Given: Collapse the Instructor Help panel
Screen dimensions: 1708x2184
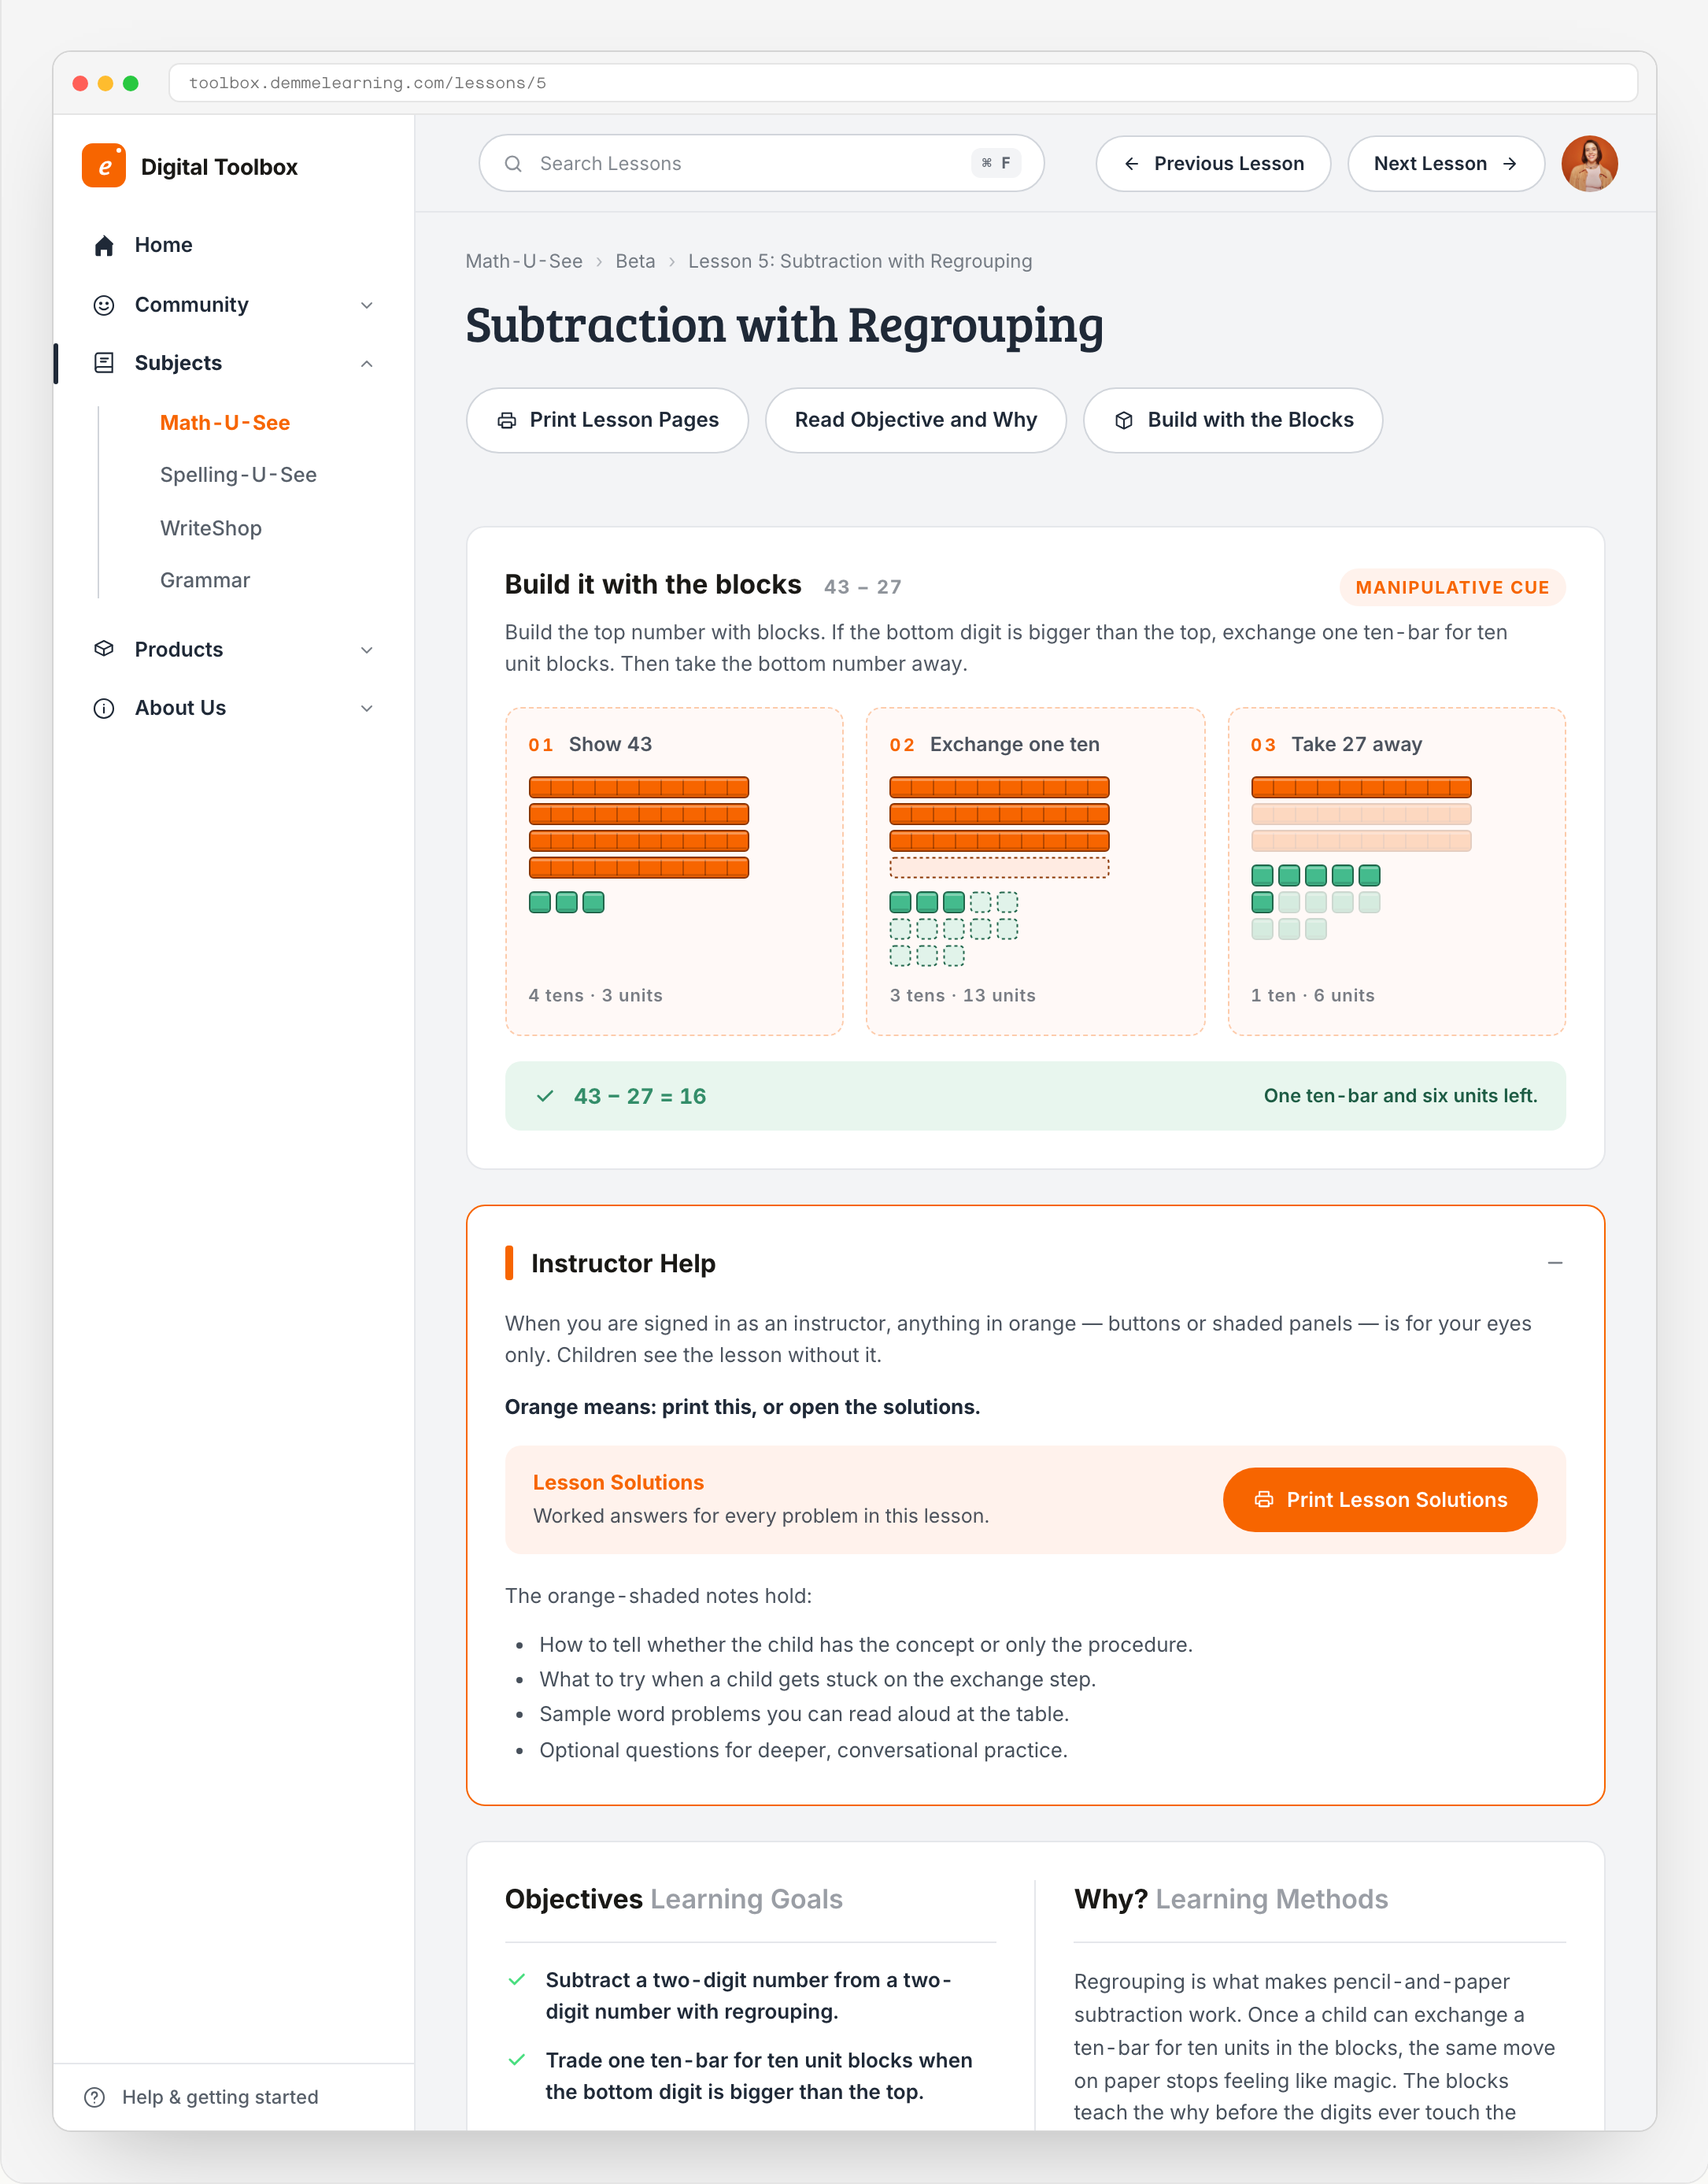Looking at the screenshot, I should click(1554, 1263).
